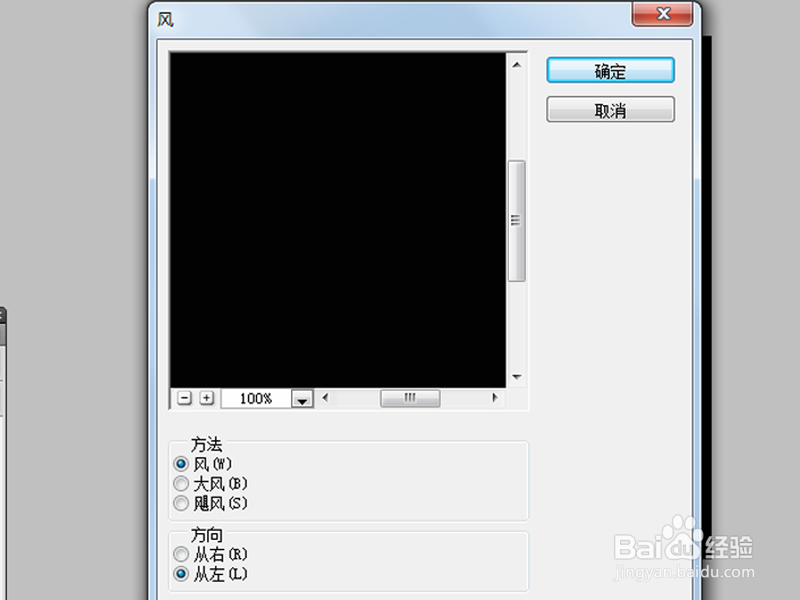Click preview horizontal scrollbar right arrow

494,397
